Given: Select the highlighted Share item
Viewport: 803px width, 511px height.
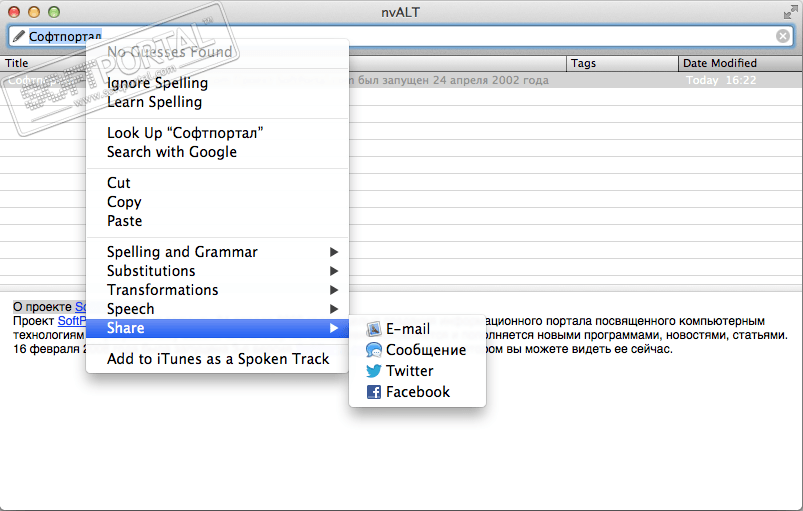Looking at the screenshot, I should 218,328.
